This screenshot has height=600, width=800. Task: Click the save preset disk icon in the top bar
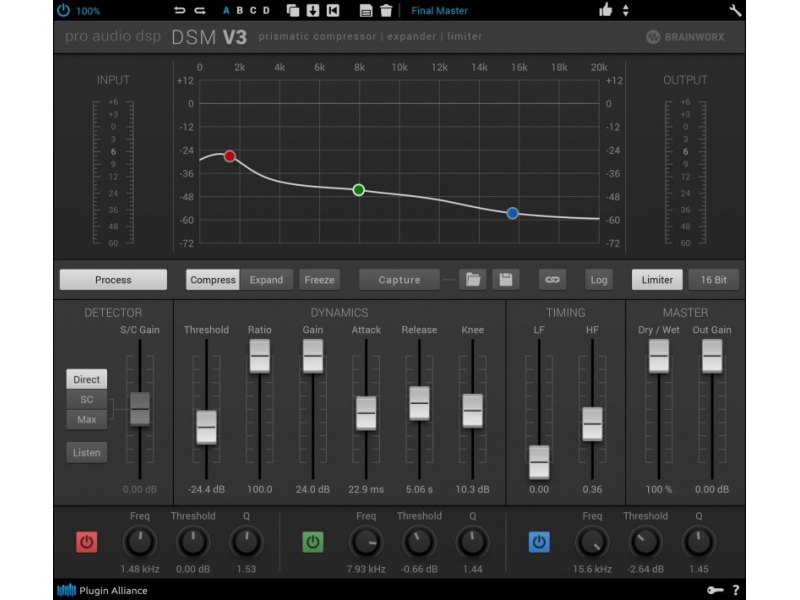click(366, 11)
